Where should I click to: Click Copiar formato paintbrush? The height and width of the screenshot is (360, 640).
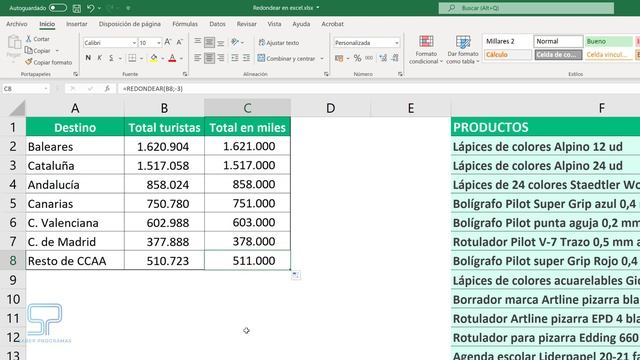[48, 62]
